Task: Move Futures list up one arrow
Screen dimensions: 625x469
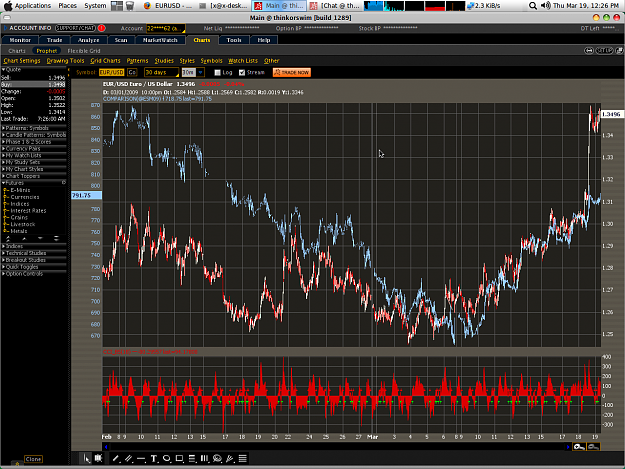Action: click(x=24, y=238)
